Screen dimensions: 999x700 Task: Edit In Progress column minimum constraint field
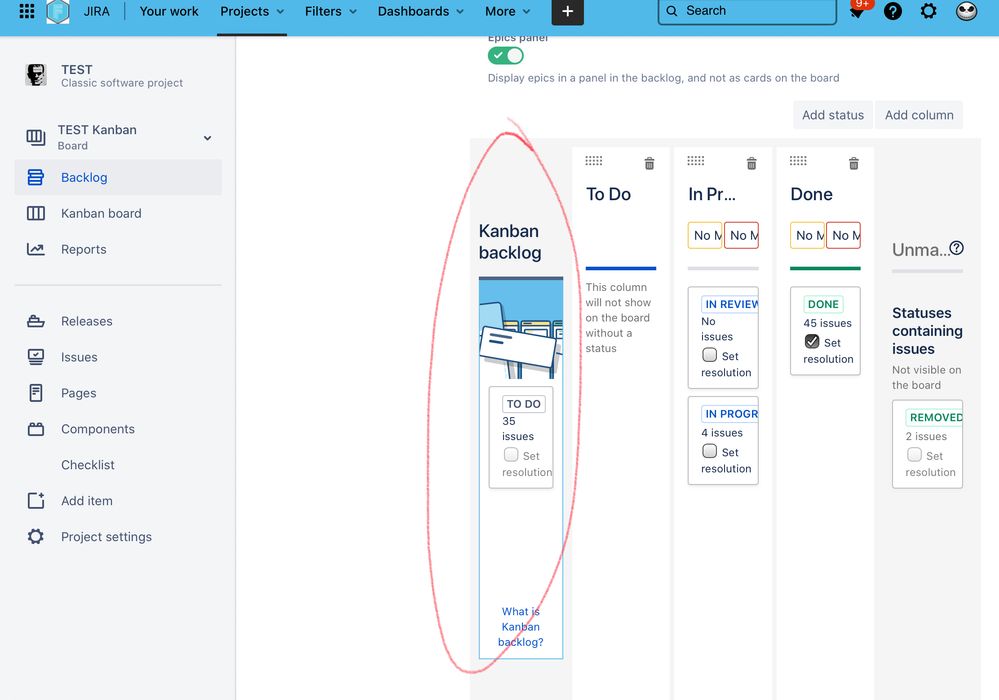click(x=705, y=235)
